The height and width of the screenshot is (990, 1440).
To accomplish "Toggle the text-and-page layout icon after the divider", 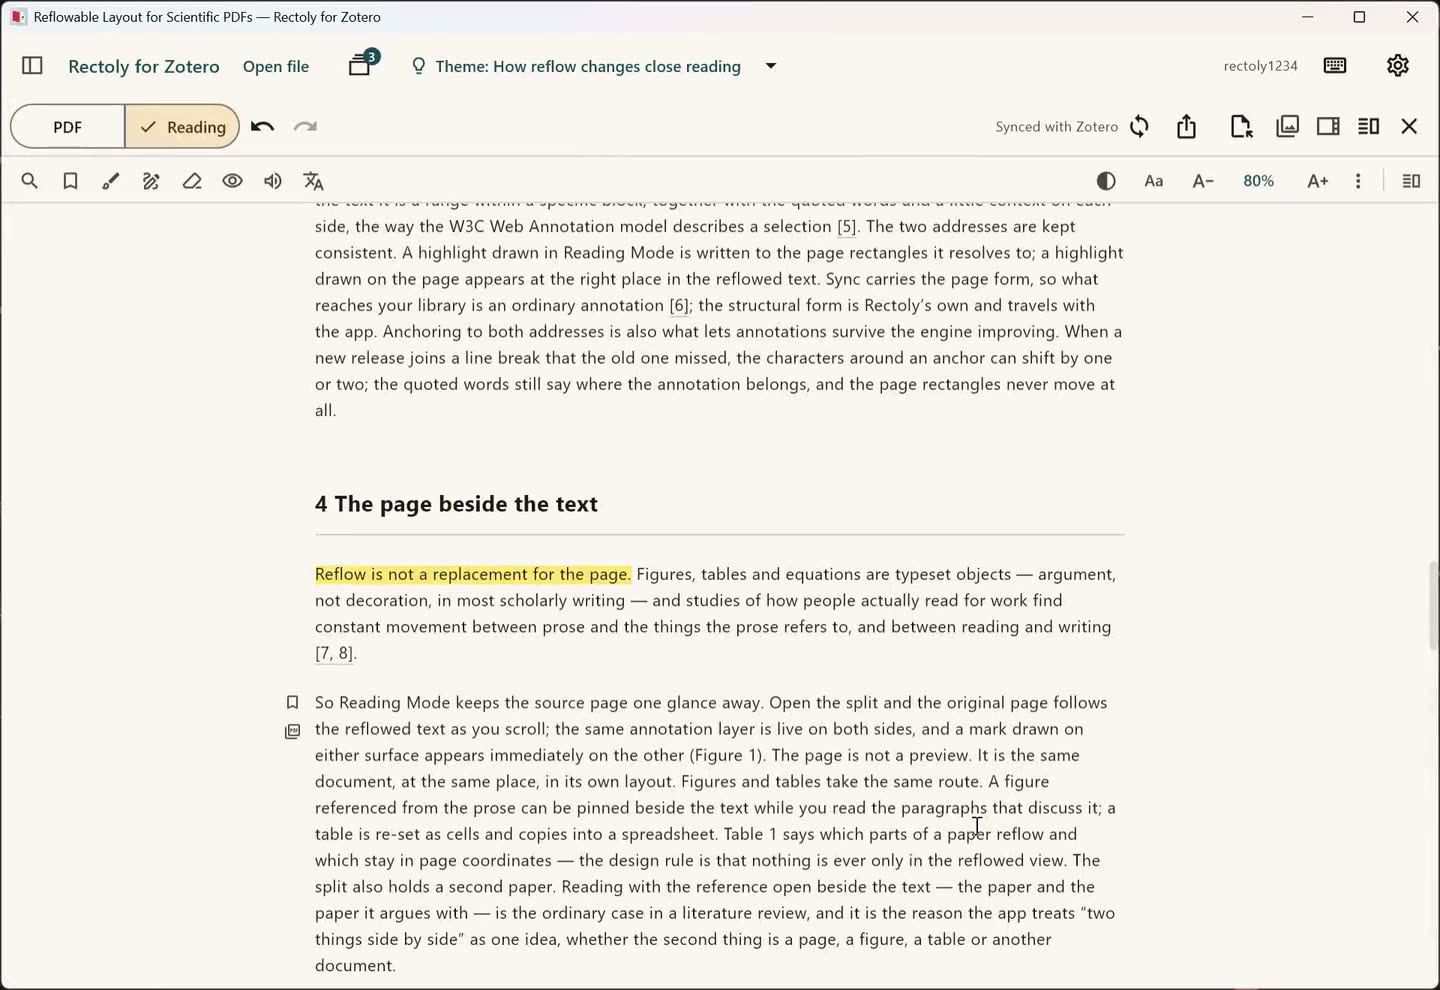I will point(1412,181).
